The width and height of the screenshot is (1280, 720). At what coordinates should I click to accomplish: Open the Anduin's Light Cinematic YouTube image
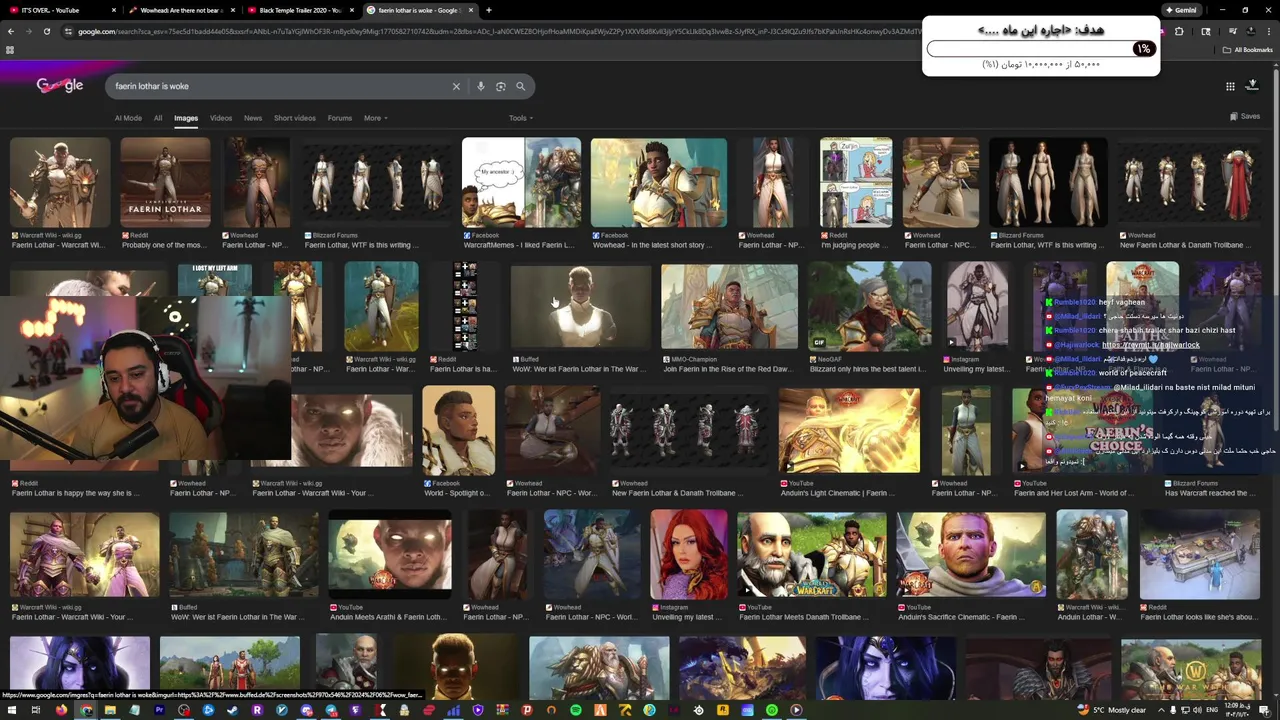point(848,431)
